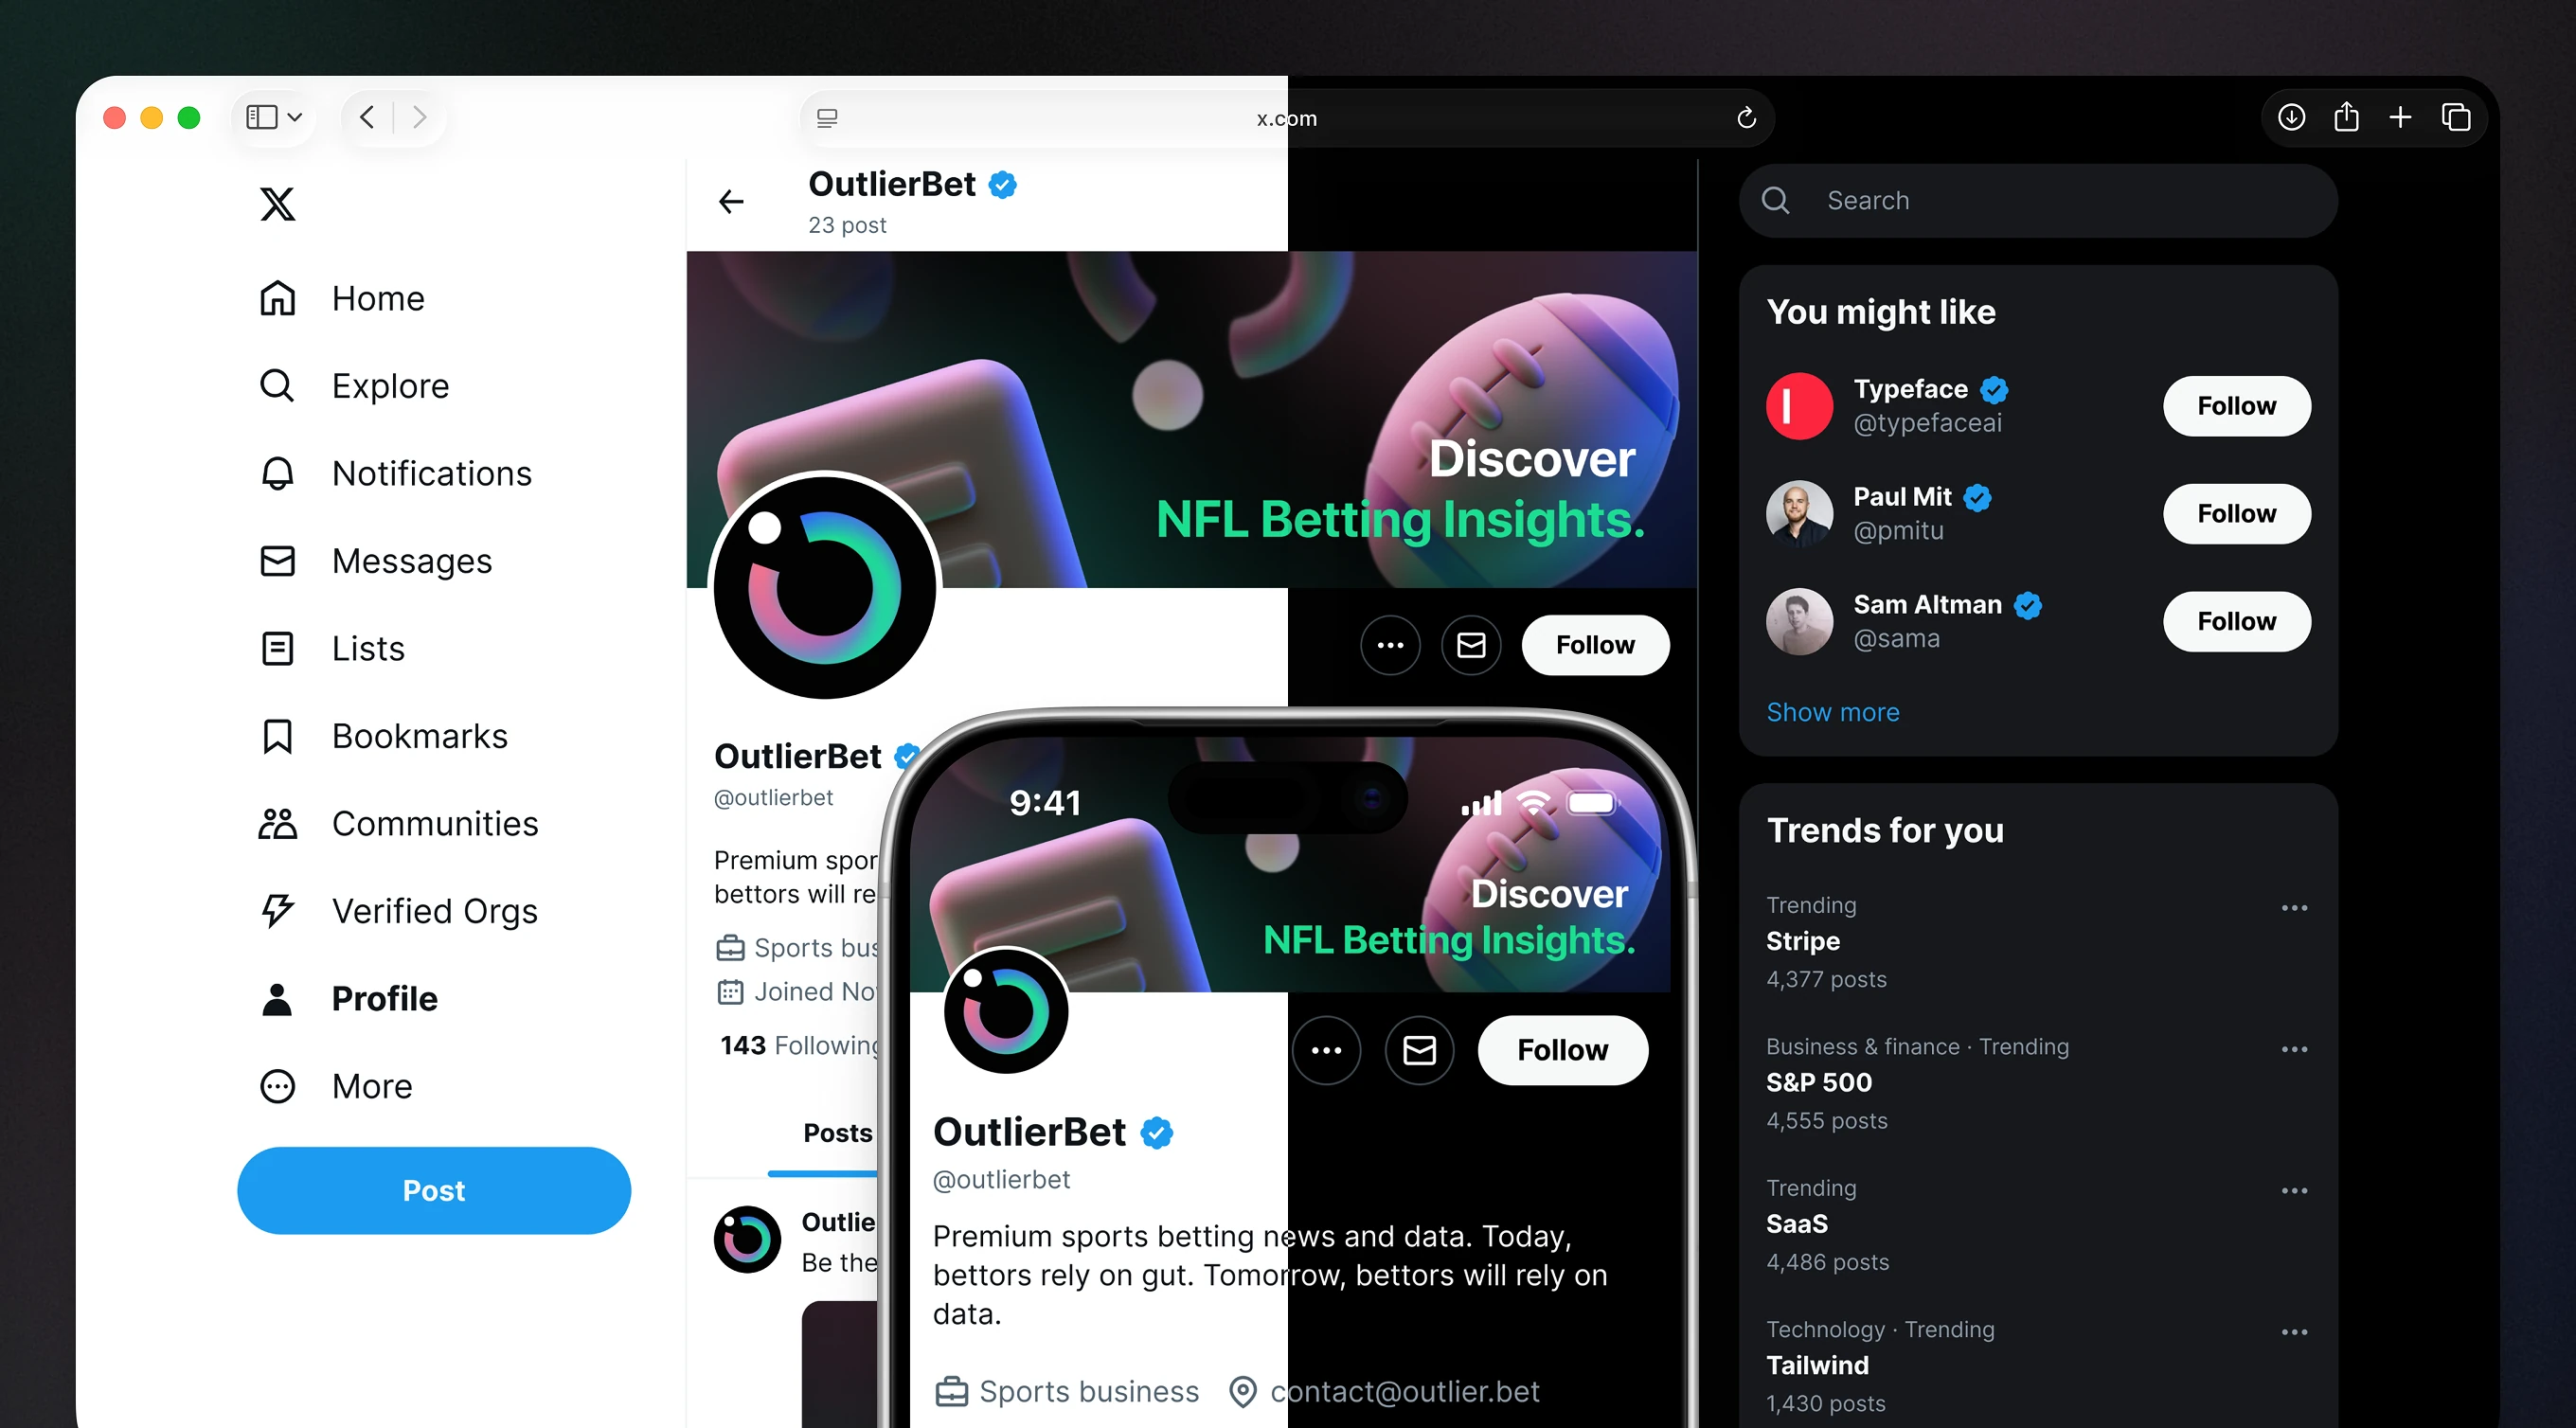Open Notifications bell in sidebar
2576x1428 pixels.
click(x=277, y=473)
